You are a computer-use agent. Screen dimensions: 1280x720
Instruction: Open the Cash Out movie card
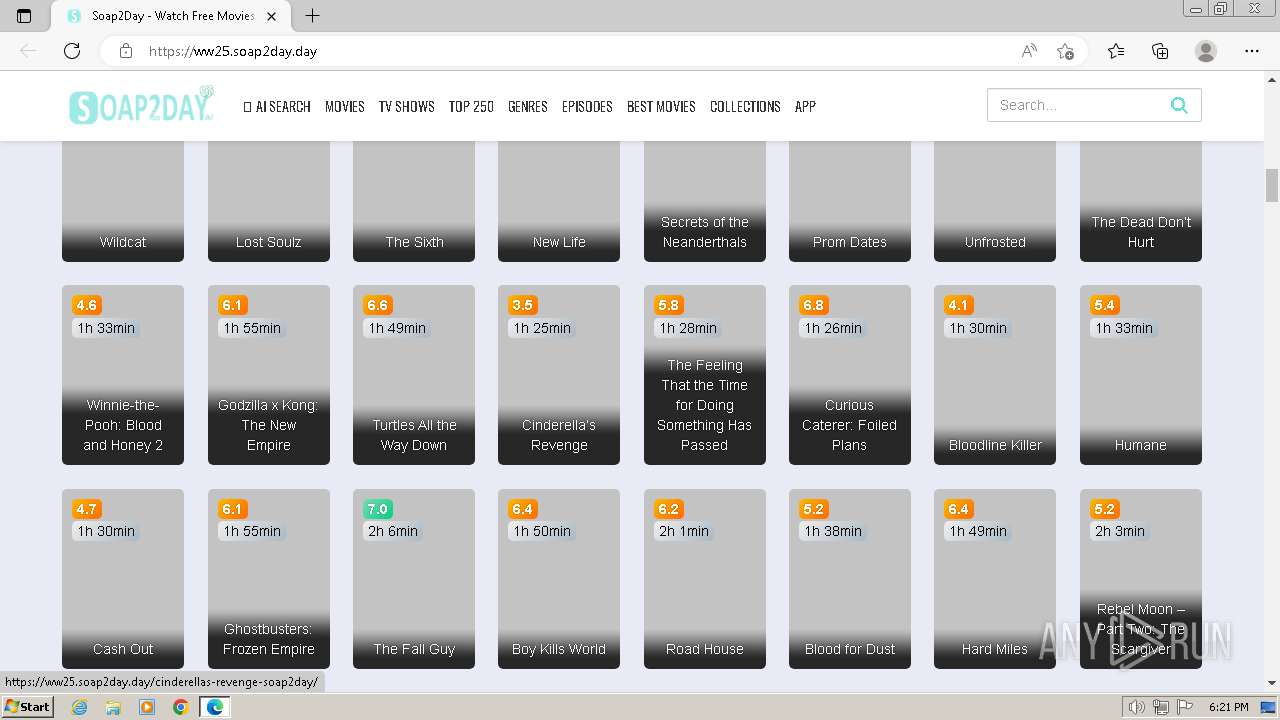click(x=123, y=579)
